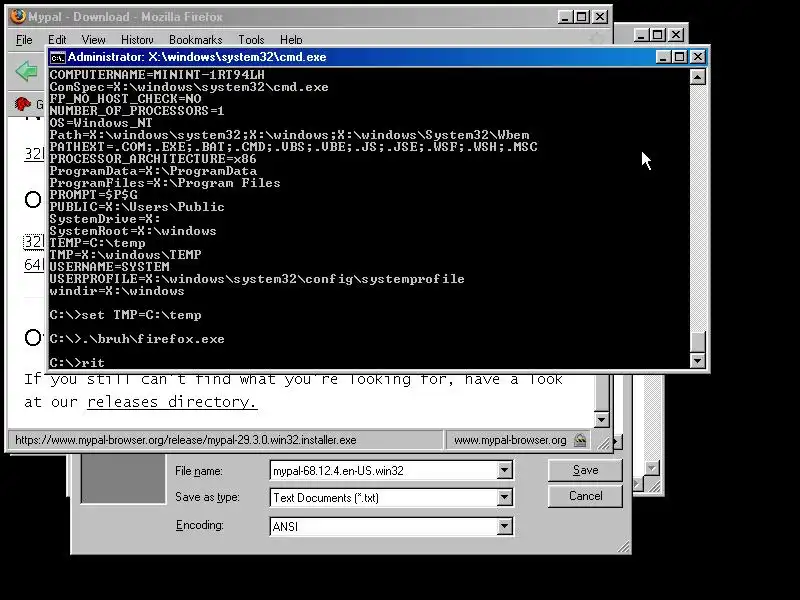Click the 'Encoding:' label in Save dialog
Screen dimensions: 800x600
point(199,525)
